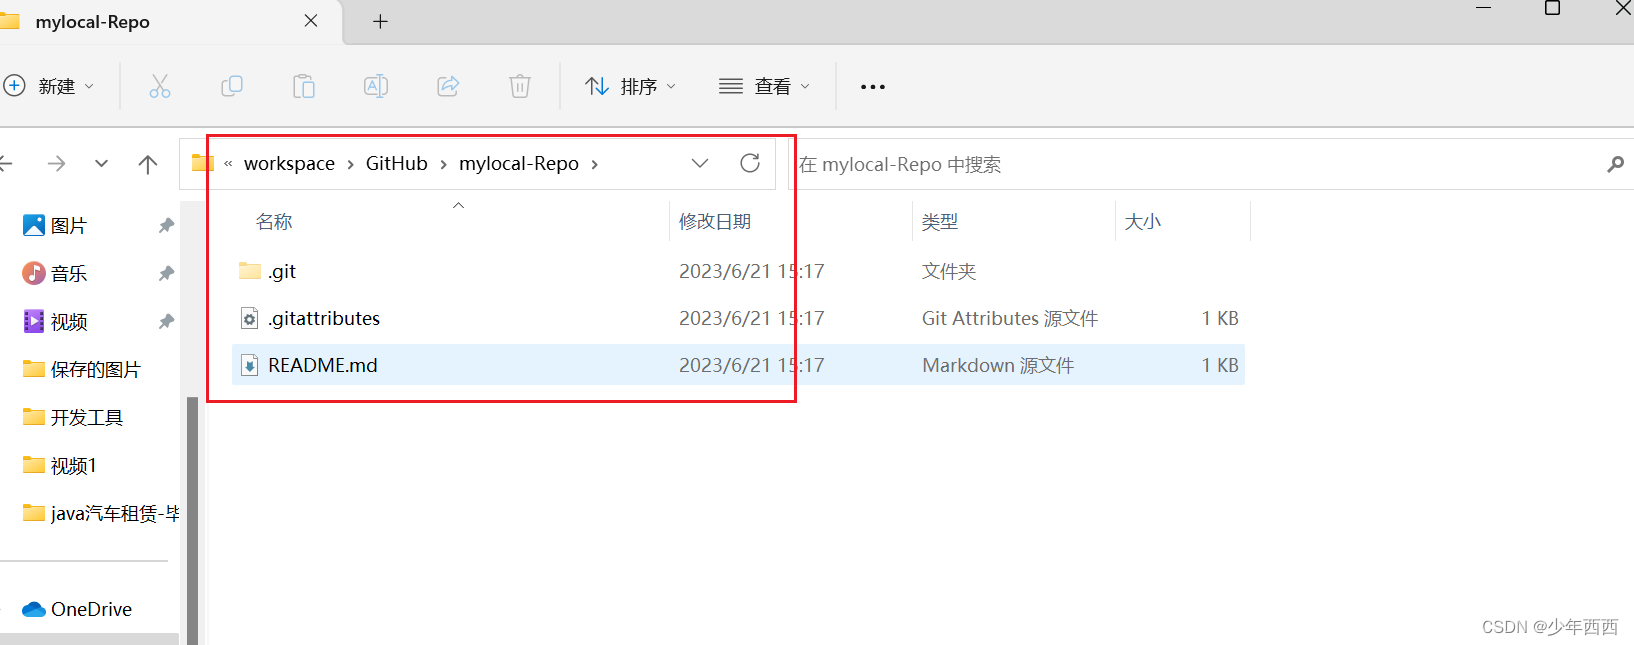Maximize the Explorer window

1552,8
